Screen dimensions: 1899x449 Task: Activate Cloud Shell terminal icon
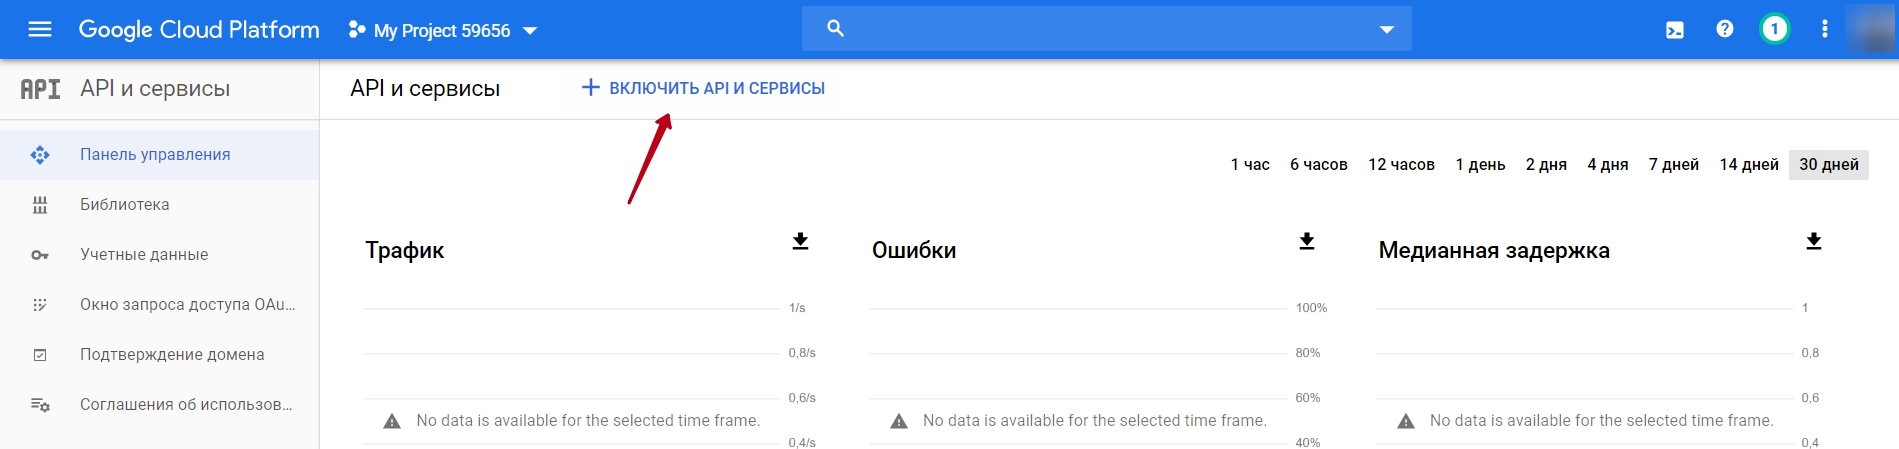(x=1675, y=30)
